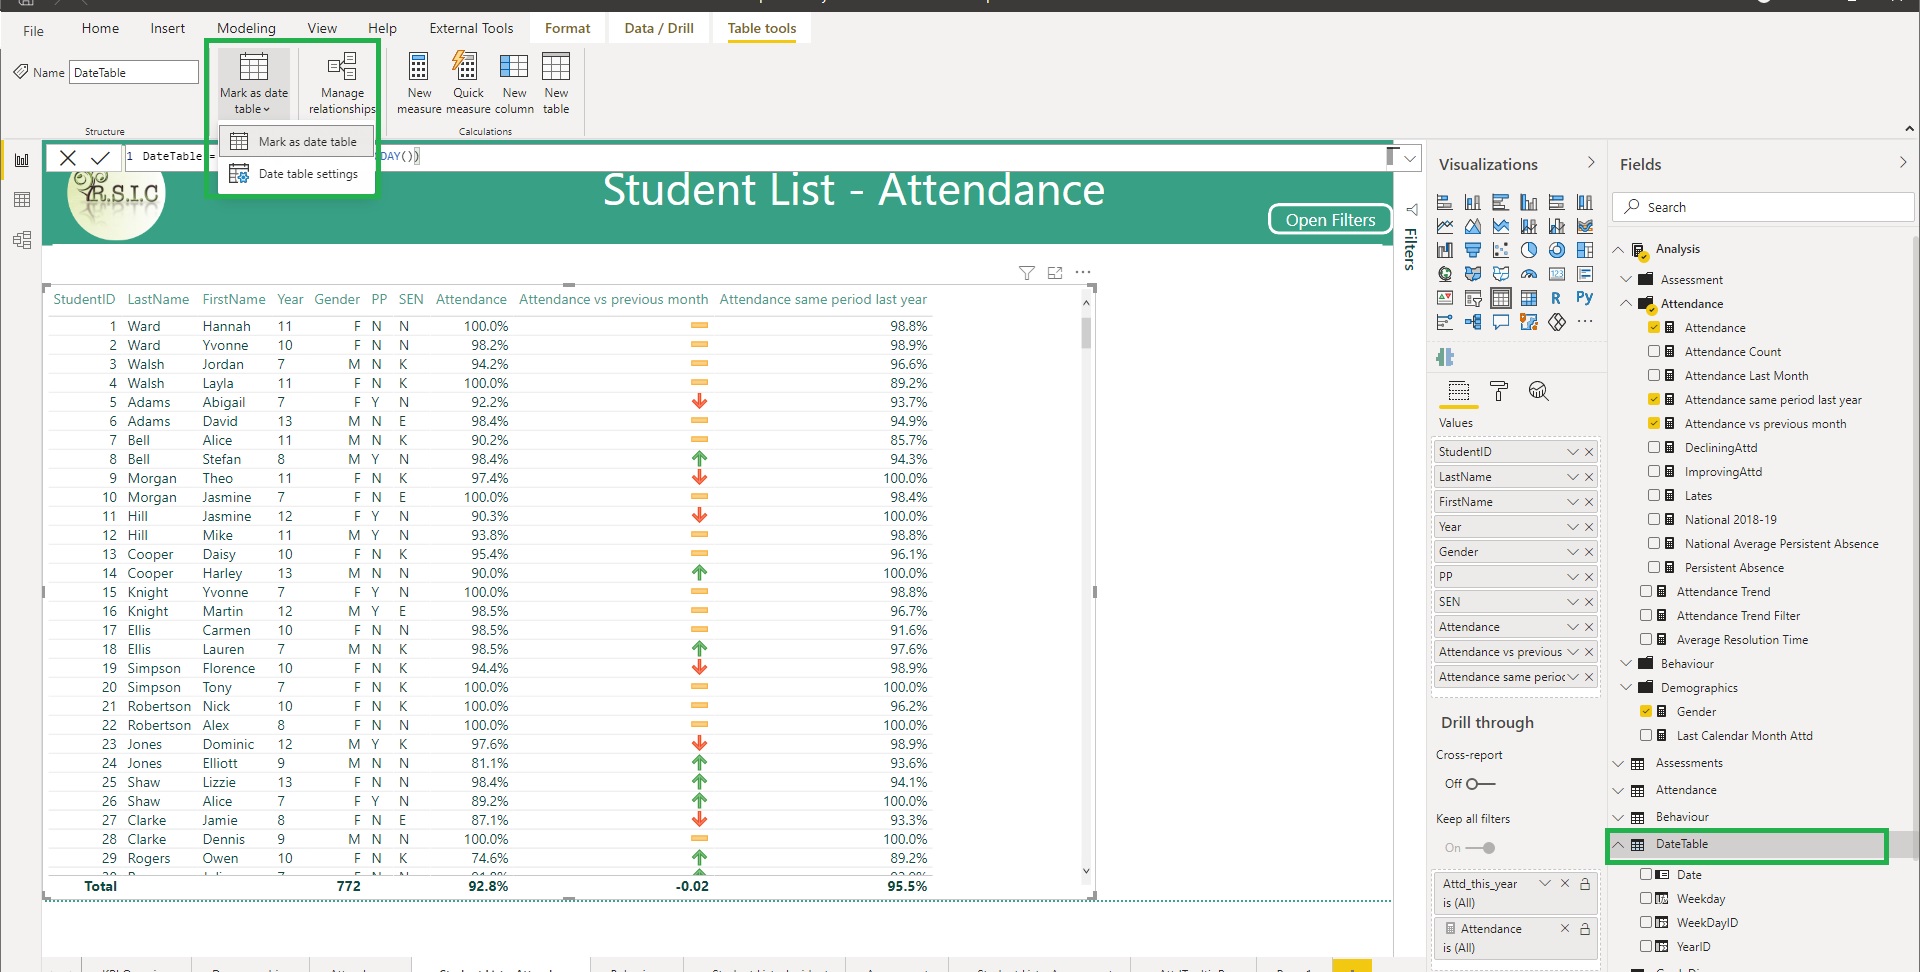The height and width of the screenshot is (972, 1920).
Task: Commit the formula with the checkmark
Action: point(100,157)
